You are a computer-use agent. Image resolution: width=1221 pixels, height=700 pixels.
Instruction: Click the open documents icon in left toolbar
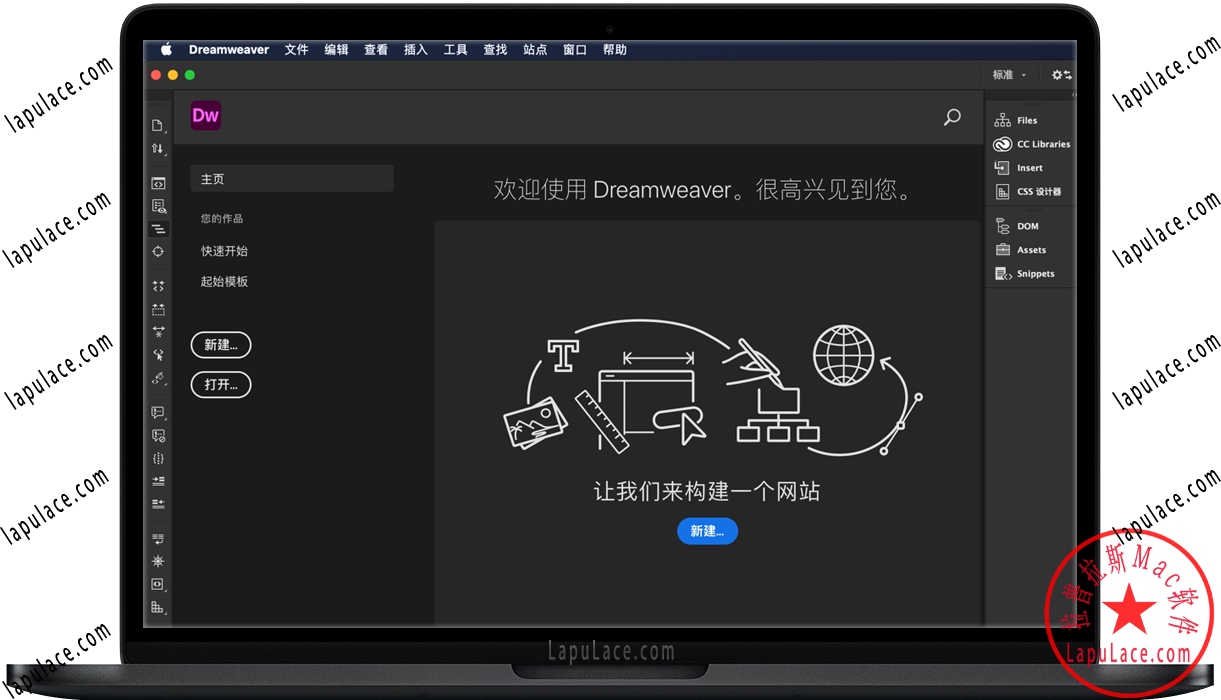coord(157,126)
